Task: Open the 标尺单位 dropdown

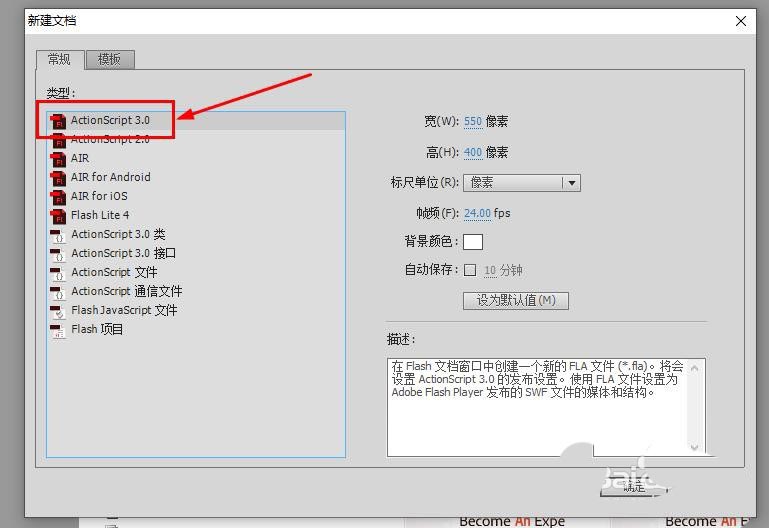Action: 522,183
